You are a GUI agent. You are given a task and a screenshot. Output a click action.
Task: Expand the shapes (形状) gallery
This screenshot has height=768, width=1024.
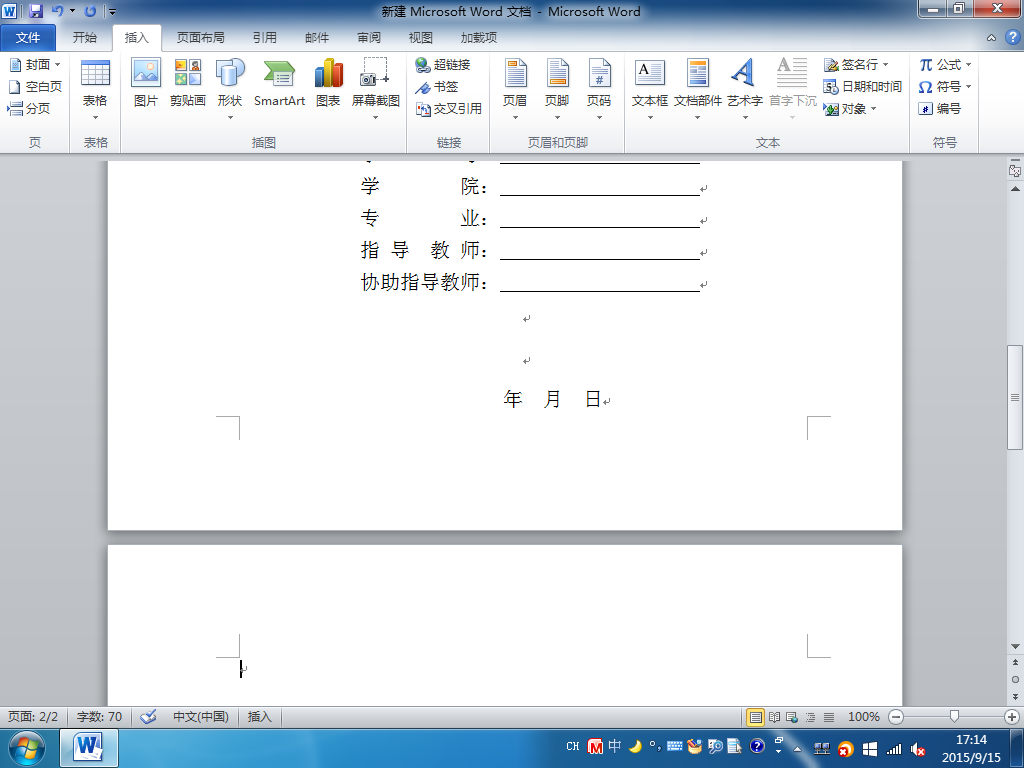pyautogui.click(x=230, y=89)
